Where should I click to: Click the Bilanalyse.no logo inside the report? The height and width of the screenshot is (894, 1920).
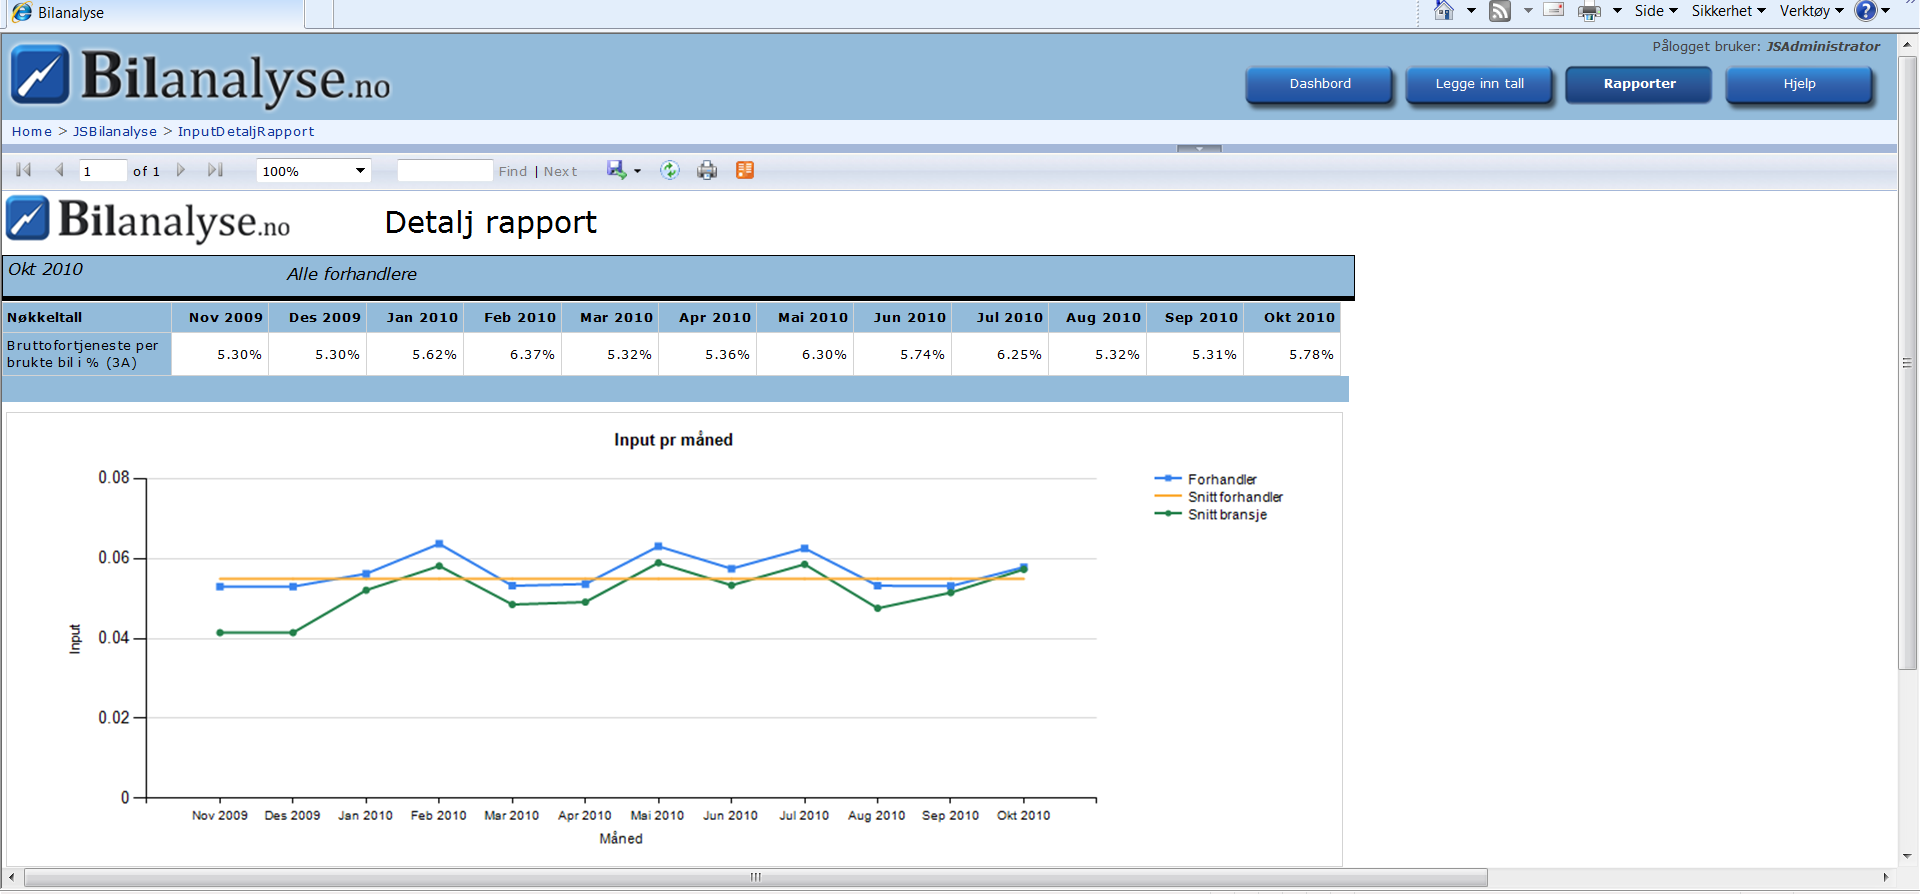click(149, 220)
